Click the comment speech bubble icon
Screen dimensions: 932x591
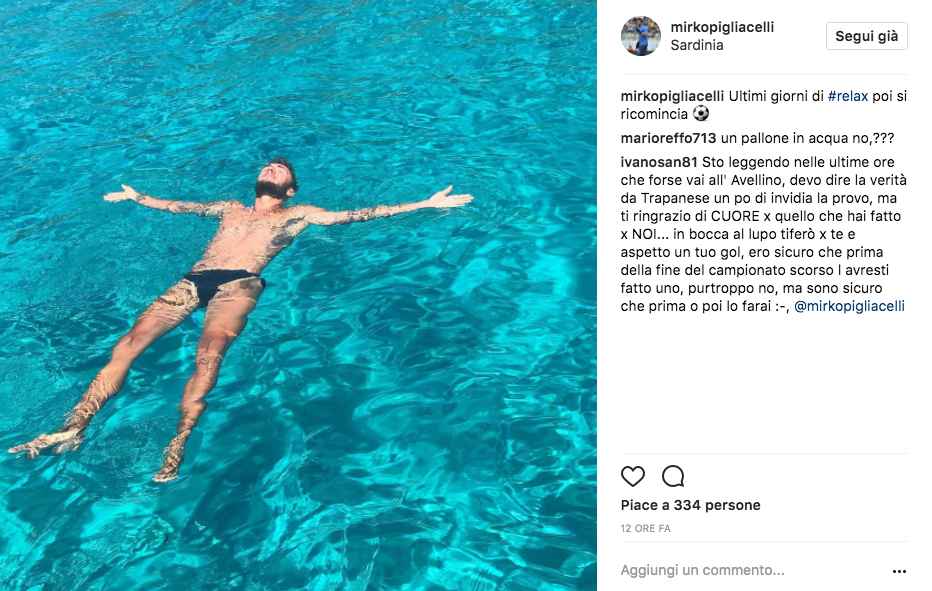(673, 476)
